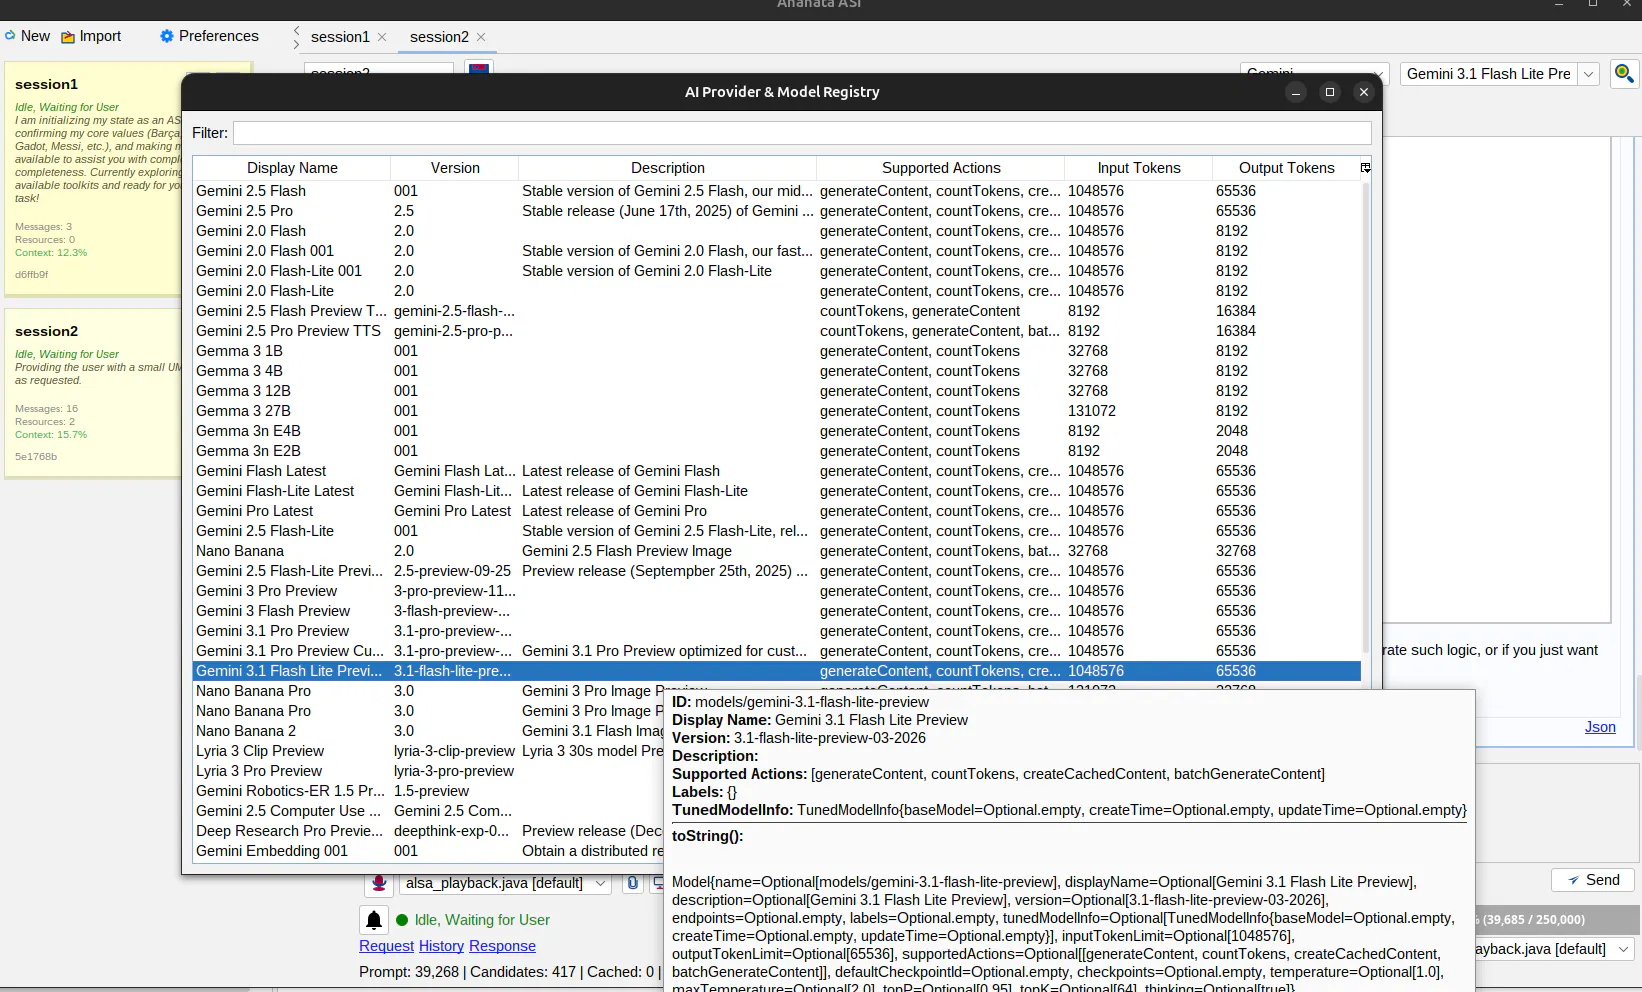Select the Gemini Flash-Lite Latest row
Viewport: 1642px width, 992px height.
pos(777,491)
